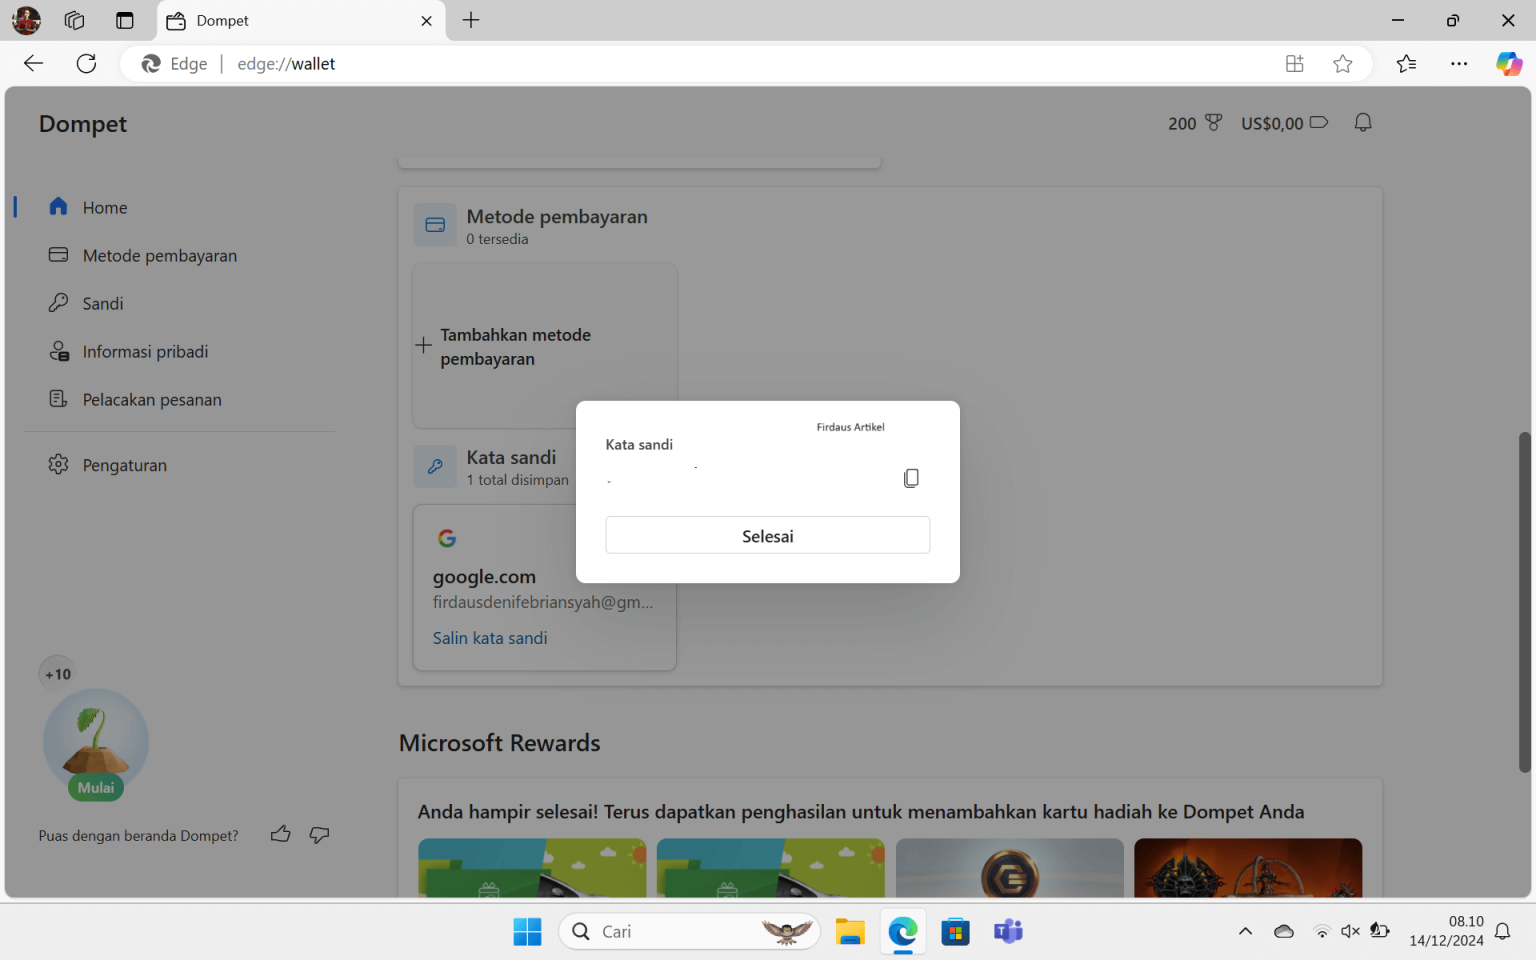1536x960 pixels.
Task: Click the notification bell in the Dompet header
Action: pos(1363,122)
